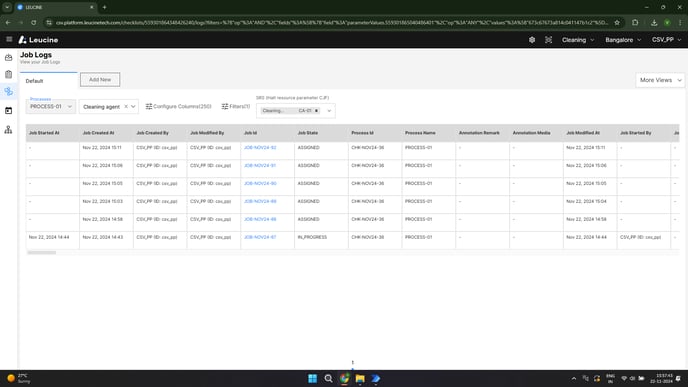Open File Explorer from the taskbar
Viewport: 688px width, 387px height.
(x=360, y=379)
